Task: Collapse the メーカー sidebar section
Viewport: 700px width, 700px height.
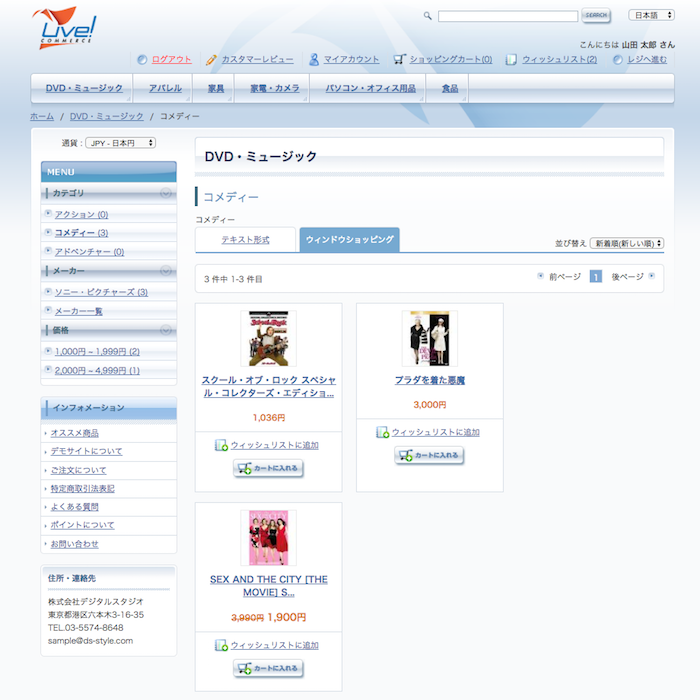Action: point(166,271)
